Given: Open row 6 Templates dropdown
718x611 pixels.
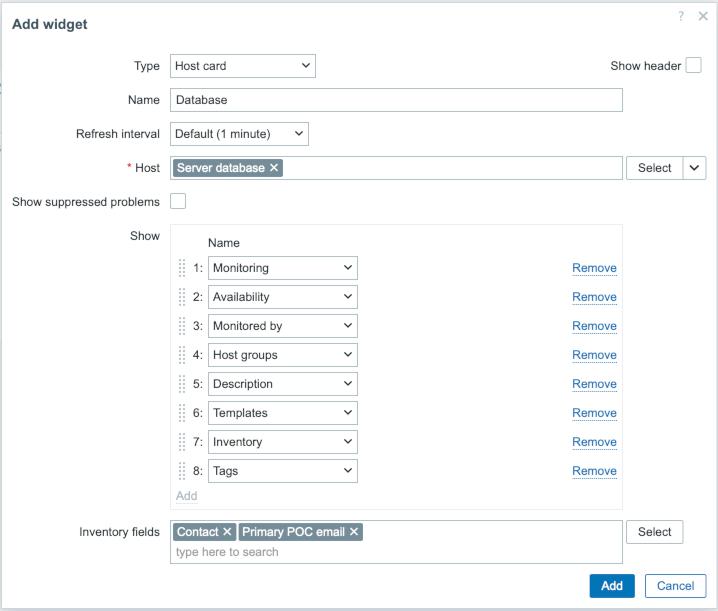Looking at the screenshot, I should pyautogui.click(x=283, y=413).
